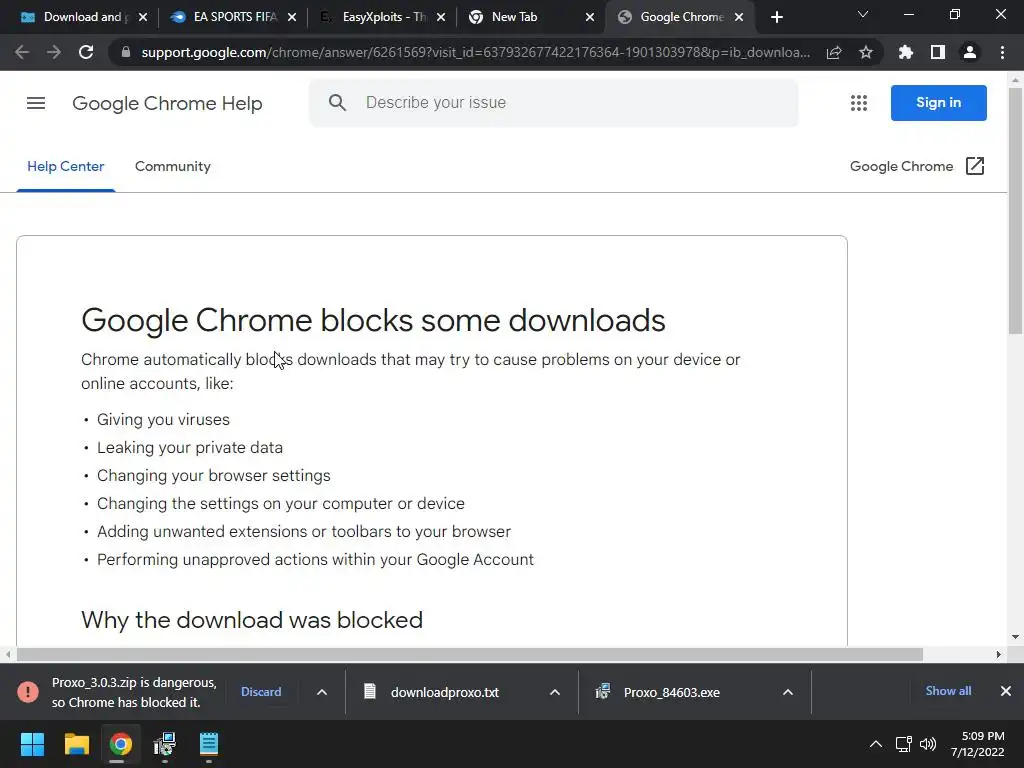
Task: Focus the Describe your issue search field
Action: (x=553, y=103)
